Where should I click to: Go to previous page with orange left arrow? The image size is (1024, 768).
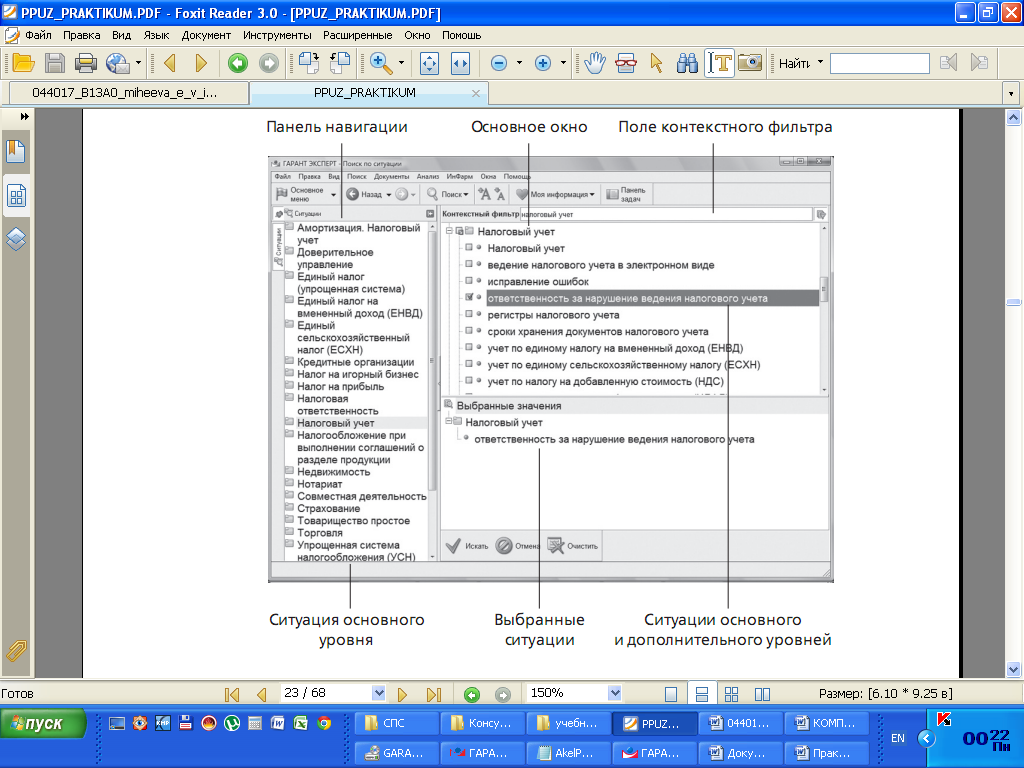[x=170, y=63]
